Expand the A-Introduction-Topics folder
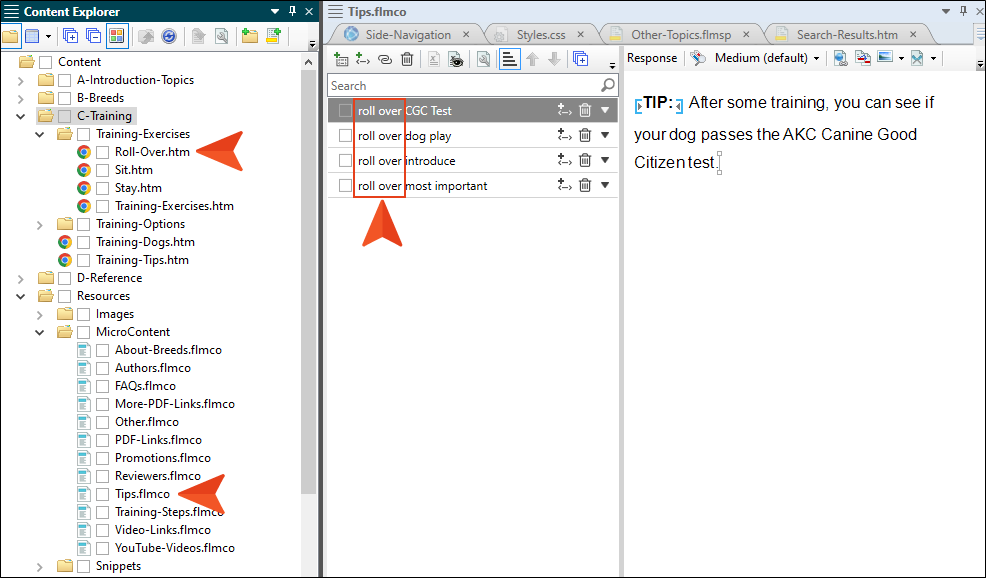This screenshot has width=986, height=578. click(x=21, y=81)
